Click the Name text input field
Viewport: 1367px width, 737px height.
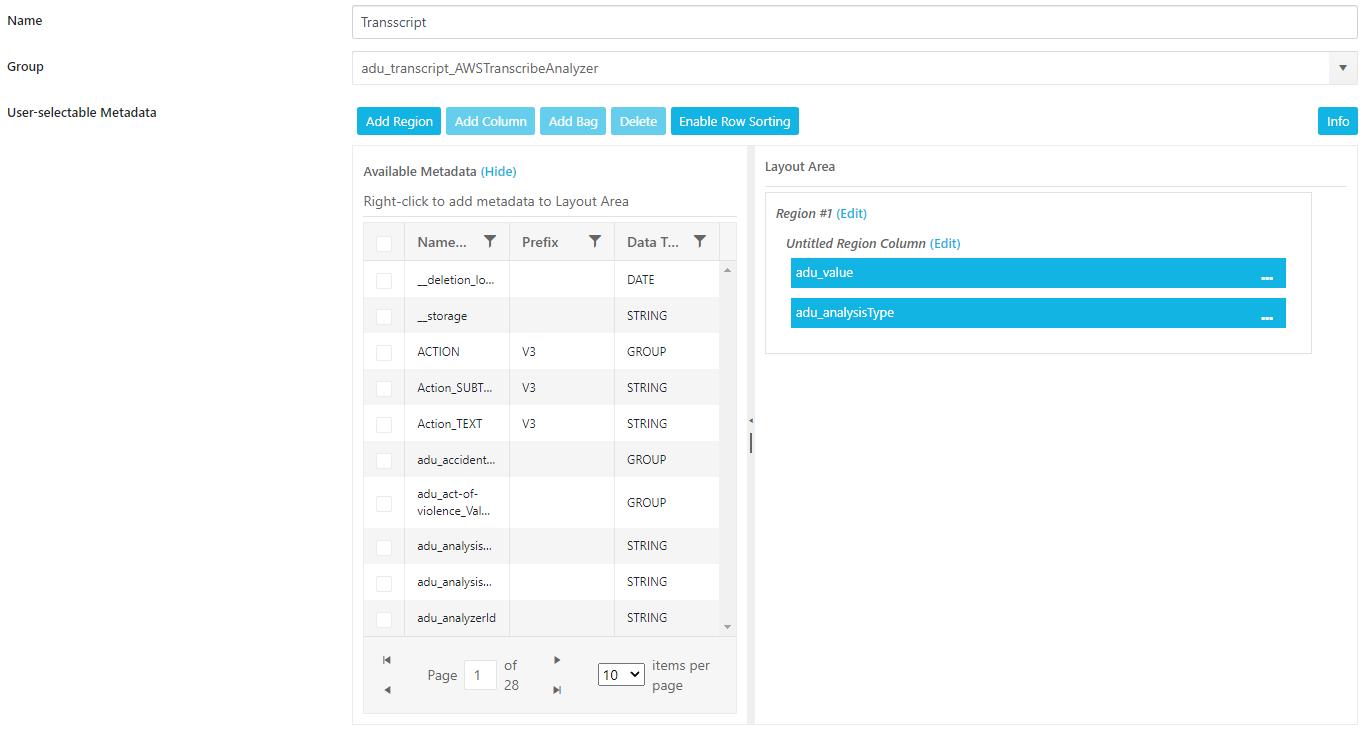[x=854, y=22]
